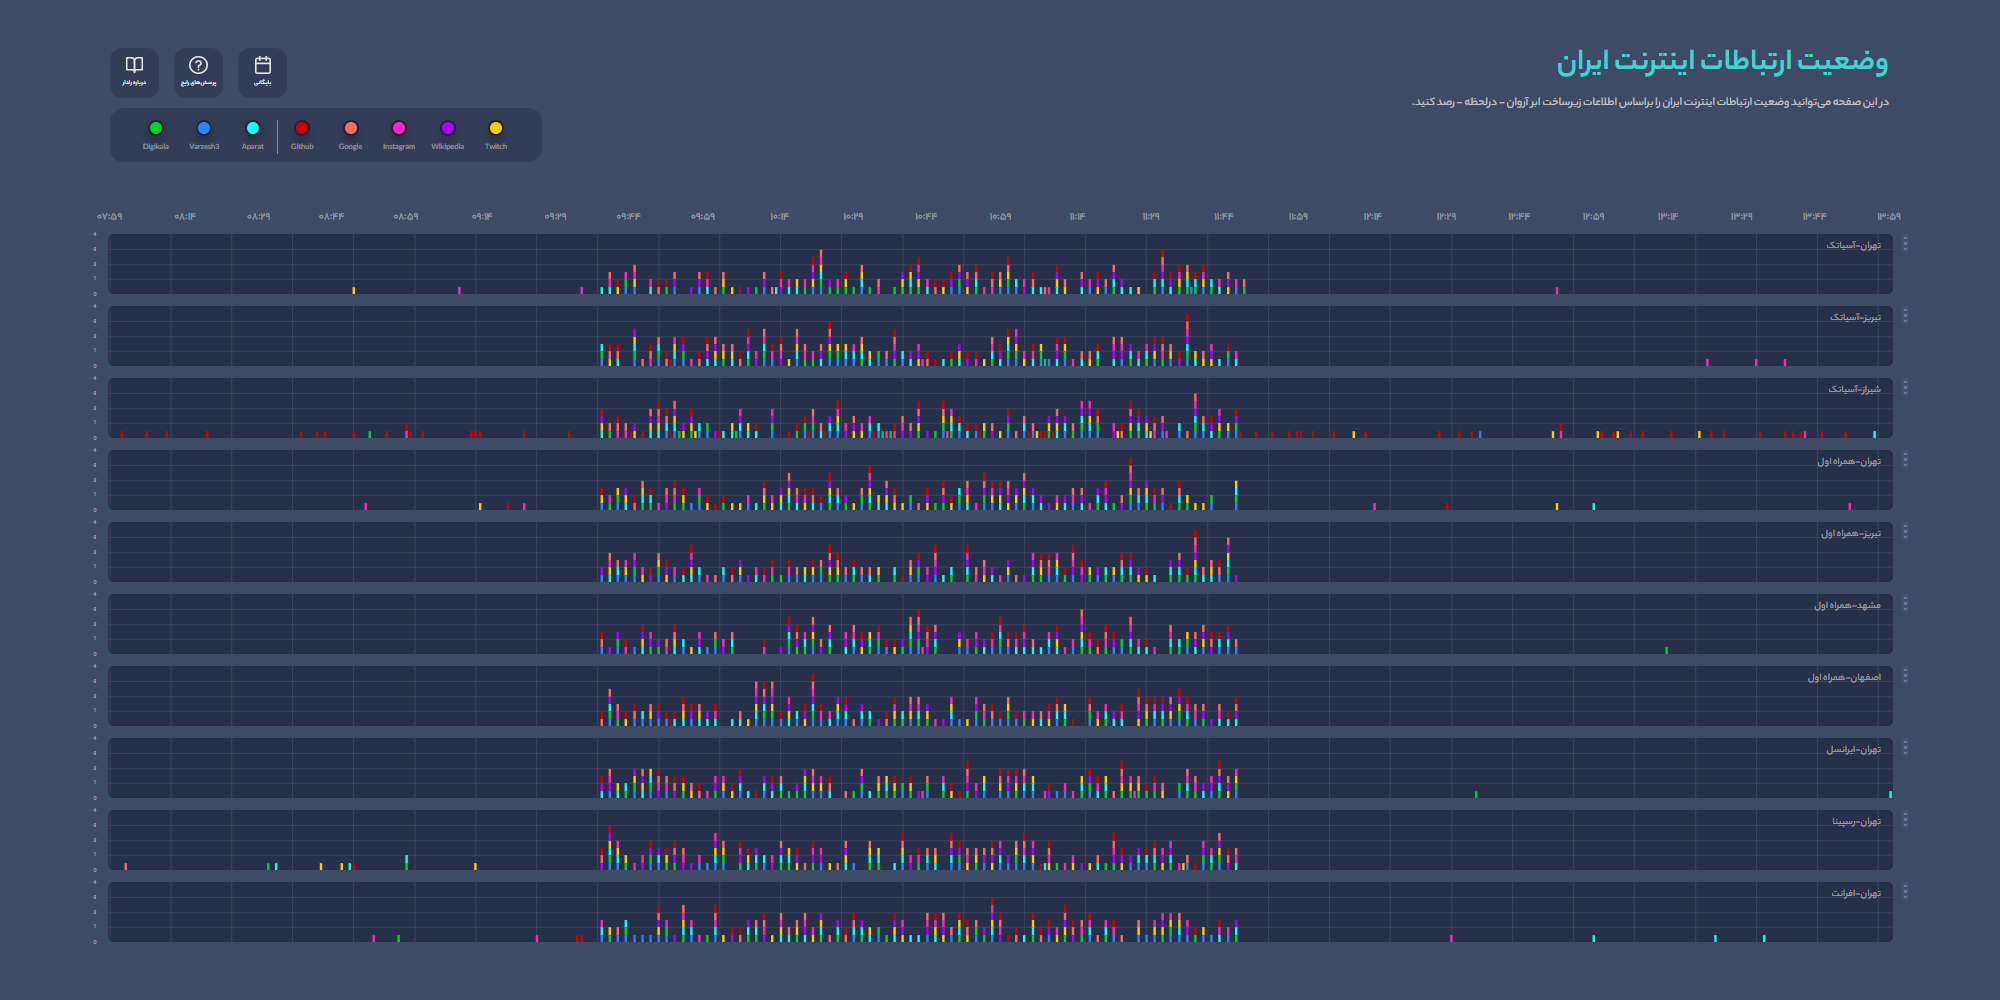Open options menu for تهران-همراه اول row
2000x1000 pixels.
tap(1905, 460)
